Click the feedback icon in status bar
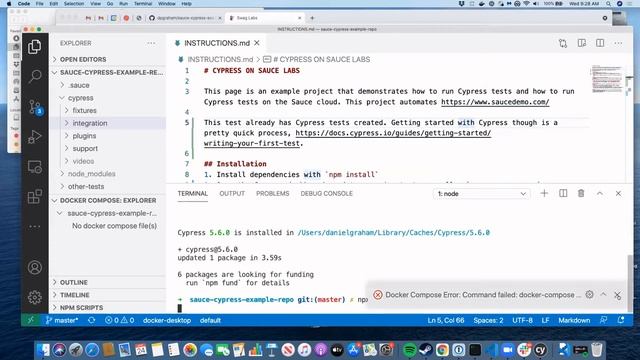 coord(604,320)
